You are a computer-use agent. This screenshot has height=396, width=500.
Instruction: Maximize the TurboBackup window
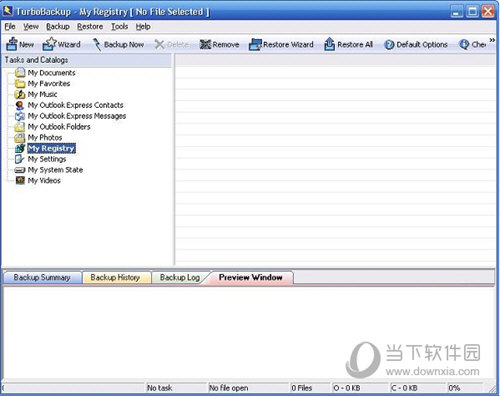[x=472, y=11]
